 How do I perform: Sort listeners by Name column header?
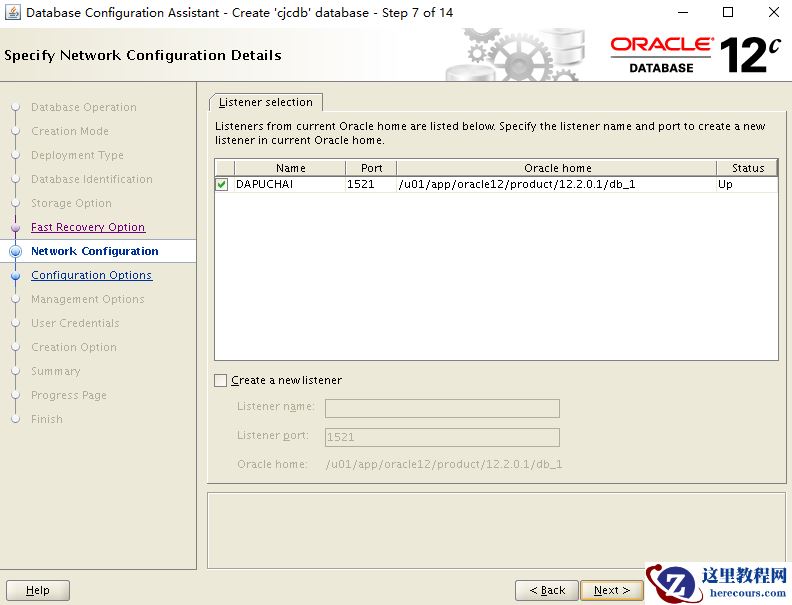290,168
